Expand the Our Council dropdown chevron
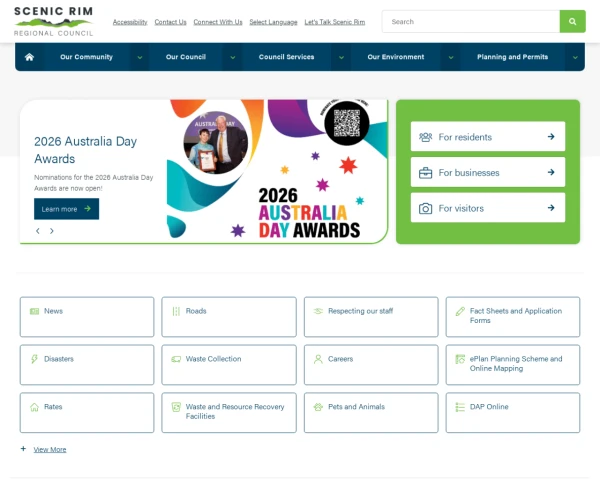600x480 pixels. (233, 57)
